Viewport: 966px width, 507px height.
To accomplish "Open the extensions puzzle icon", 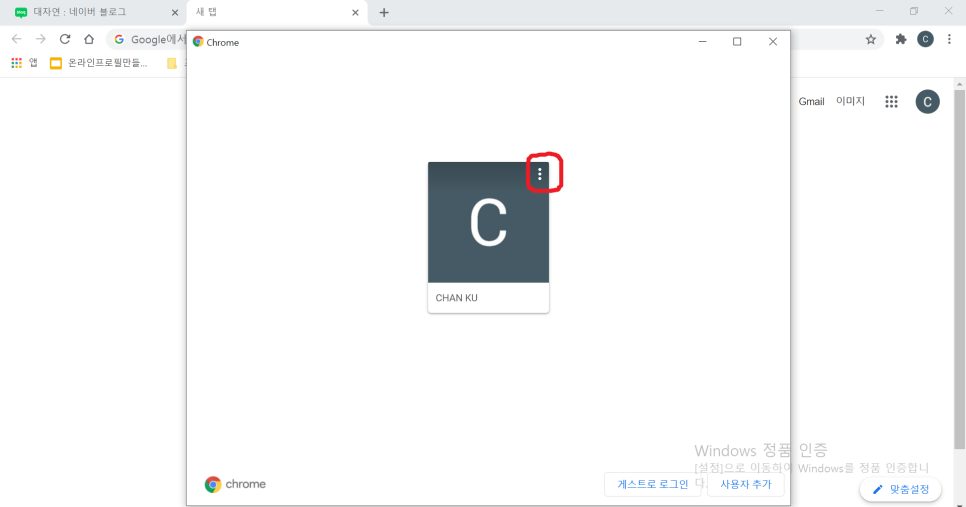I will coord(901,39).
